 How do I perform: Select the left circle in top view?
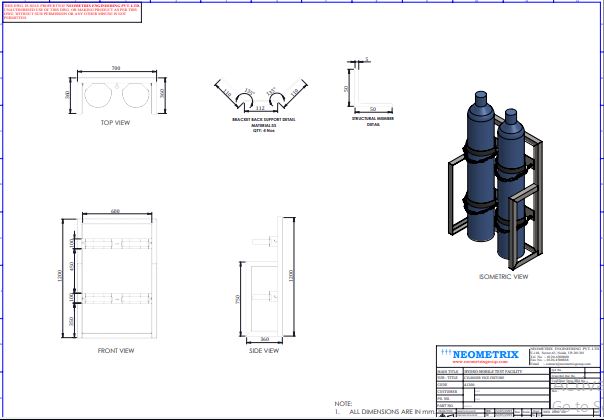[x=99, y=97]
